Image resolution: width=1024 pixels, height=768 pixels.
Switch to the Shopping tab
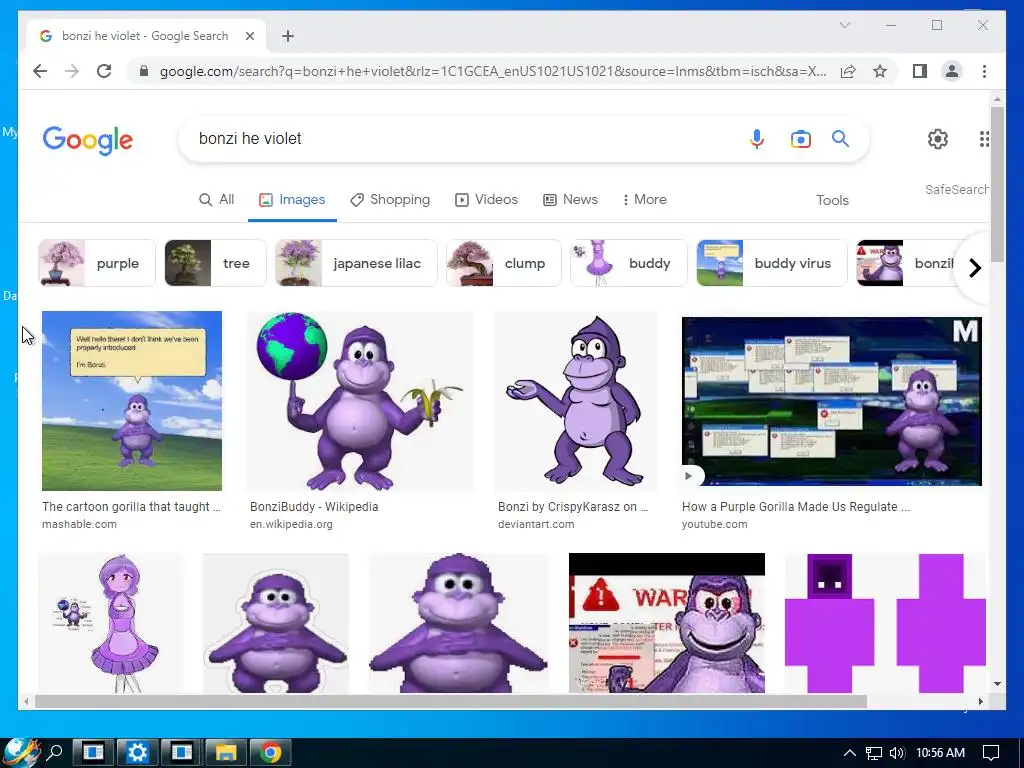[390, 199]
